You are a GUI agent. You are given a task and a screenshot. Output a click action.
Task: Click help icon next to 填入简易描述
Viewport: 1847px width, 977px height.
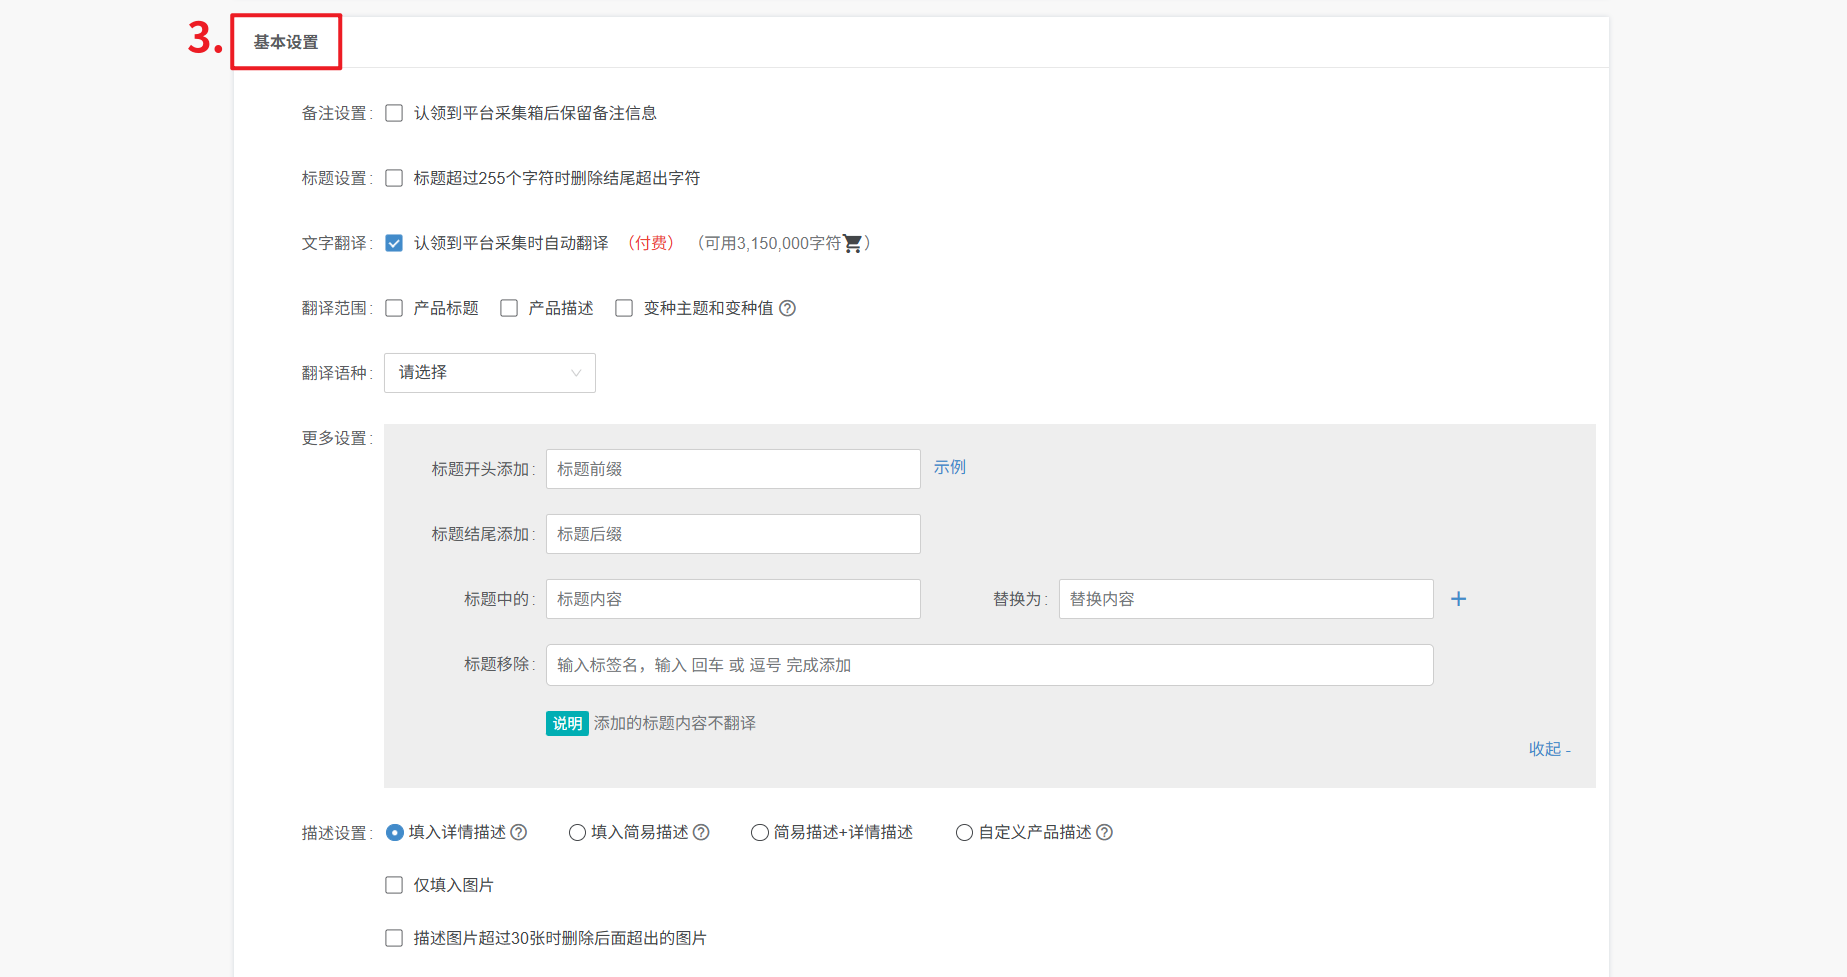point(701,832)
